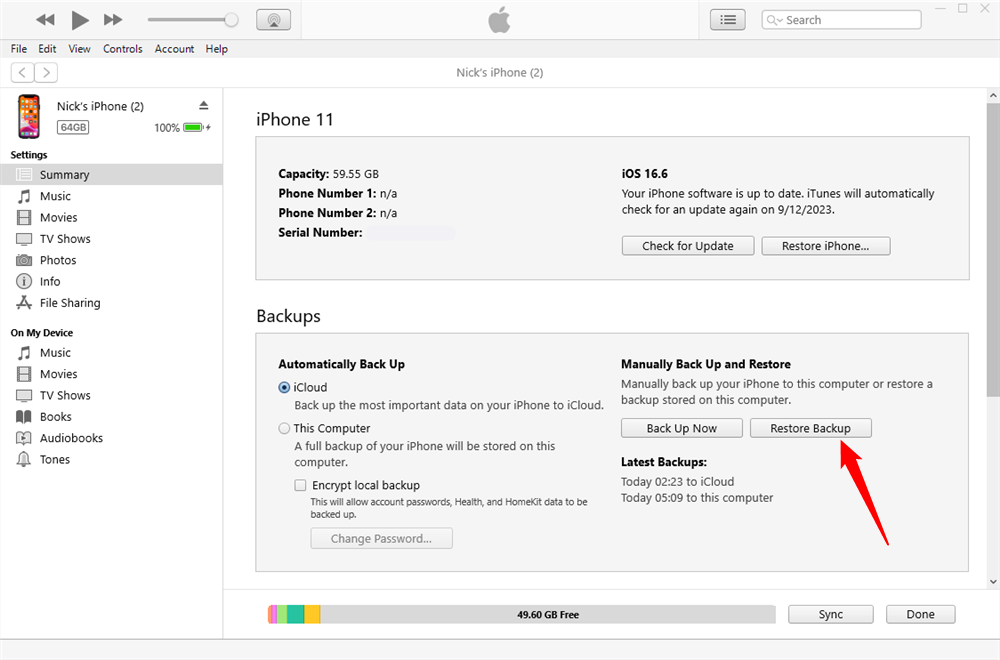Image resolution: width=1000 pixels, height=660 pixels.
Task: Adjust the volume slider knob
Action: (x=232, y=20)
